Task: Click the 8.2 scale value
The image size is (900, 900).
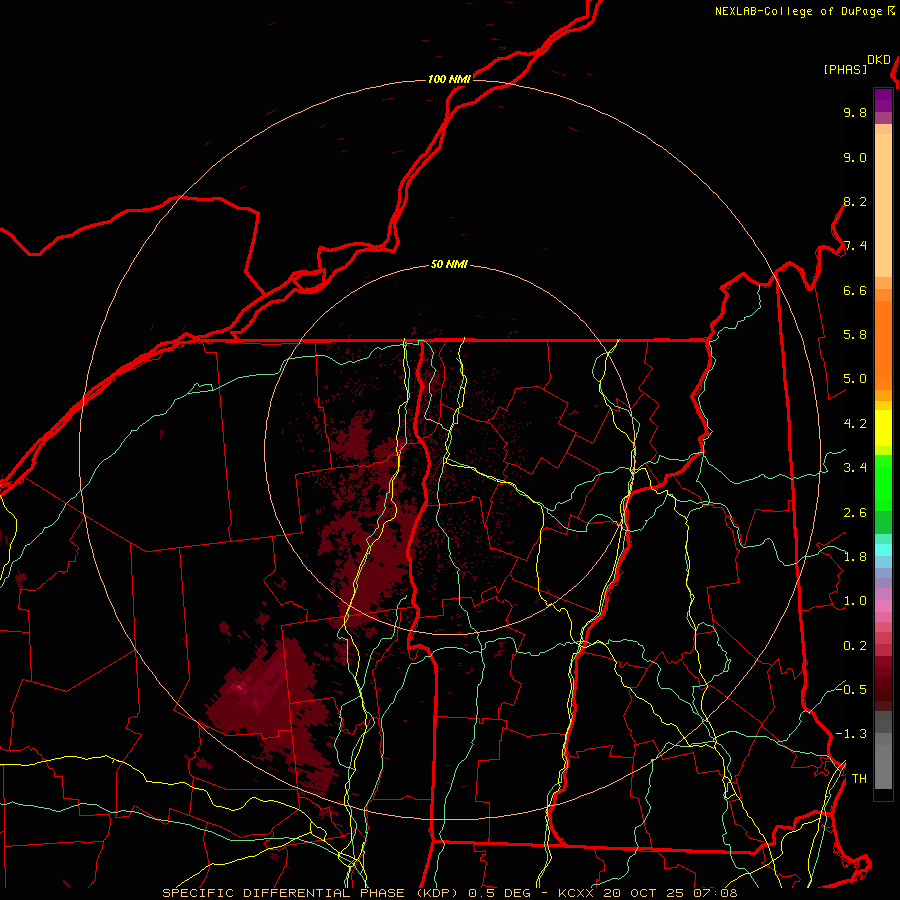Action: pos(855,201)
